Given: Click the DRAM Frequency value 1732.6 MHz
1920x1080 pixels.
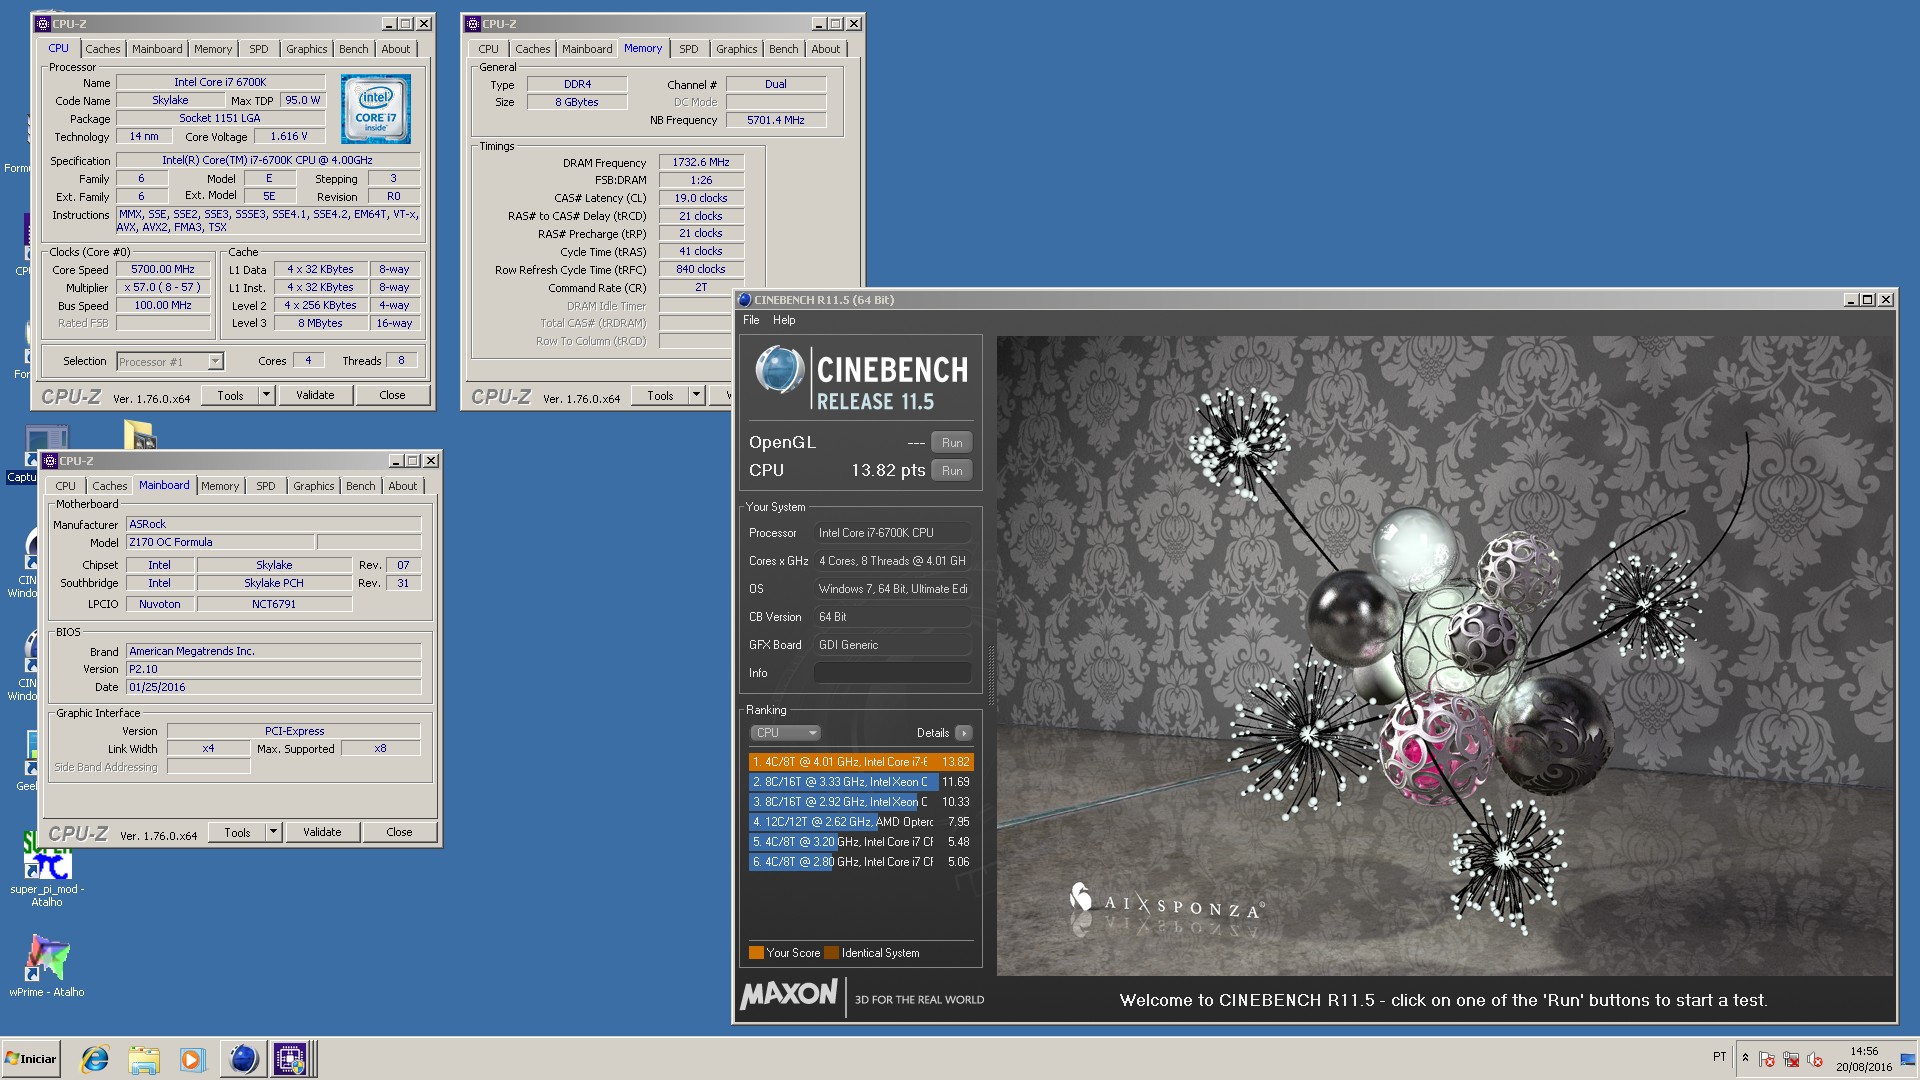Looking at the screenshot, I should (701, 162).
